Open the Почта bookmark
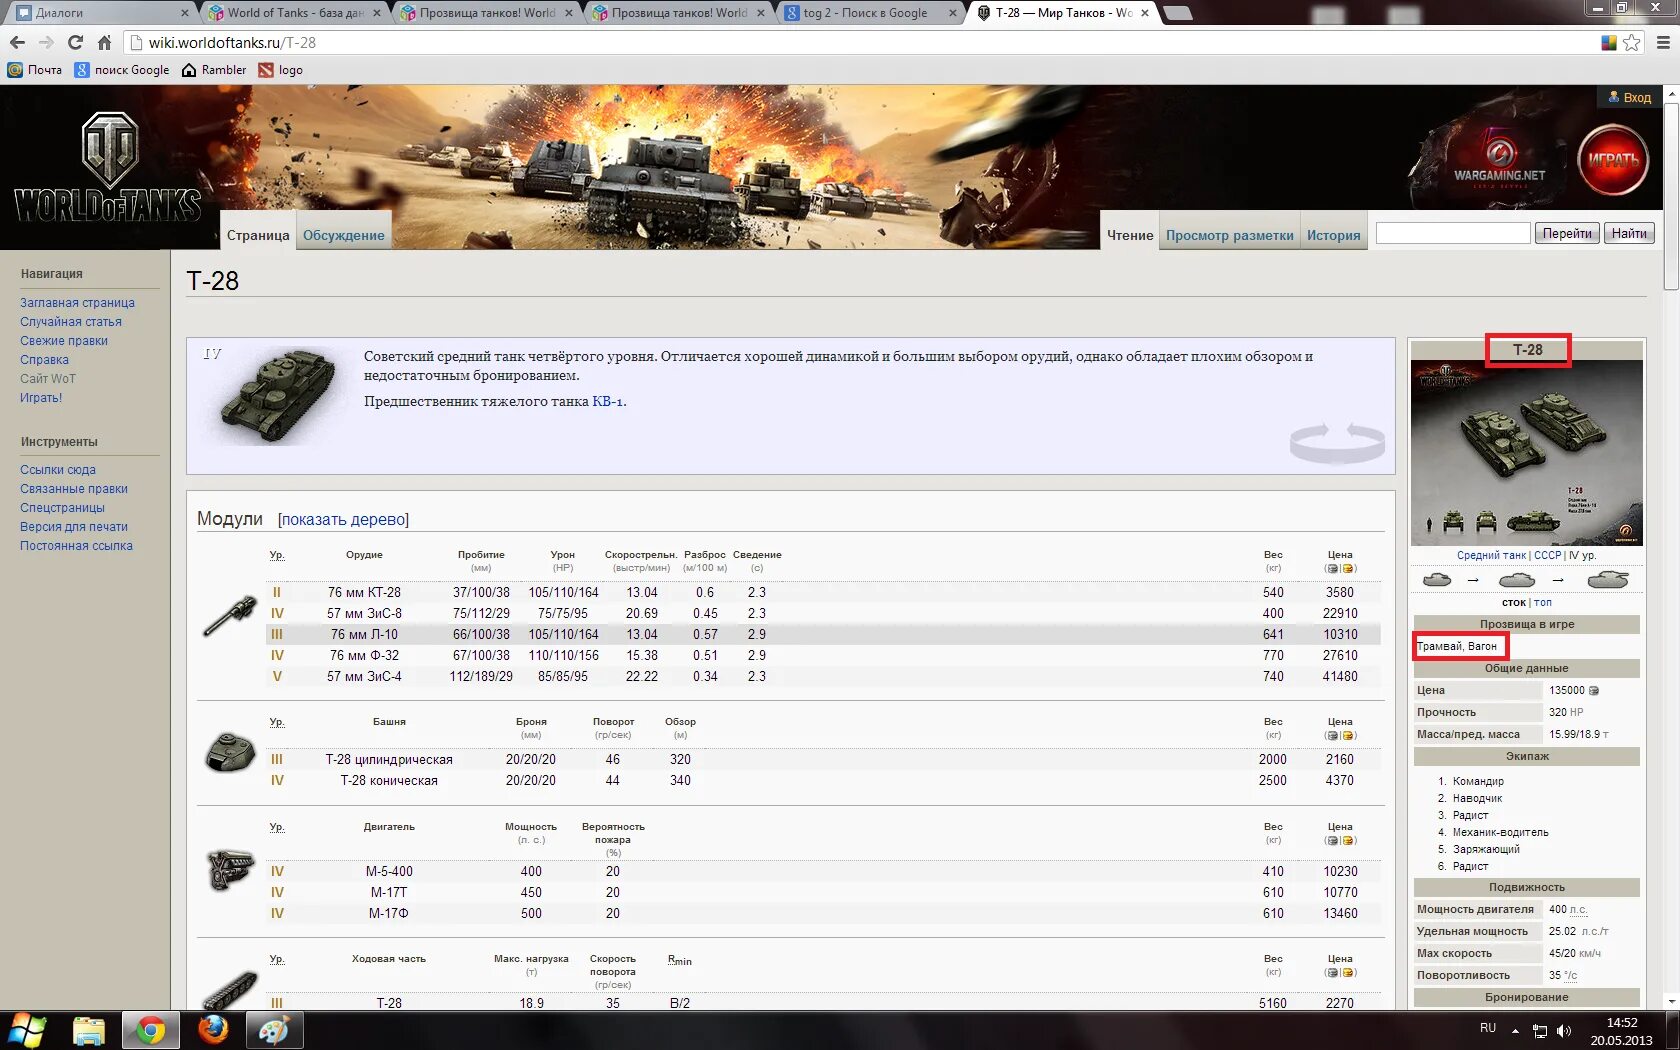 tap(35, 70)
